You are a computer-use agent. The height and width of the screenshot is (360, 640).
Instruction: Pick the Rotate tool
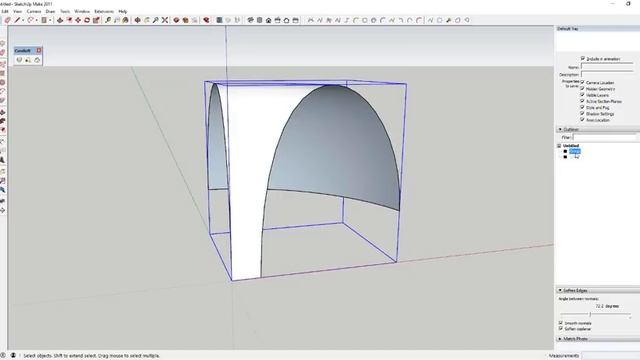tap(87, 20)
